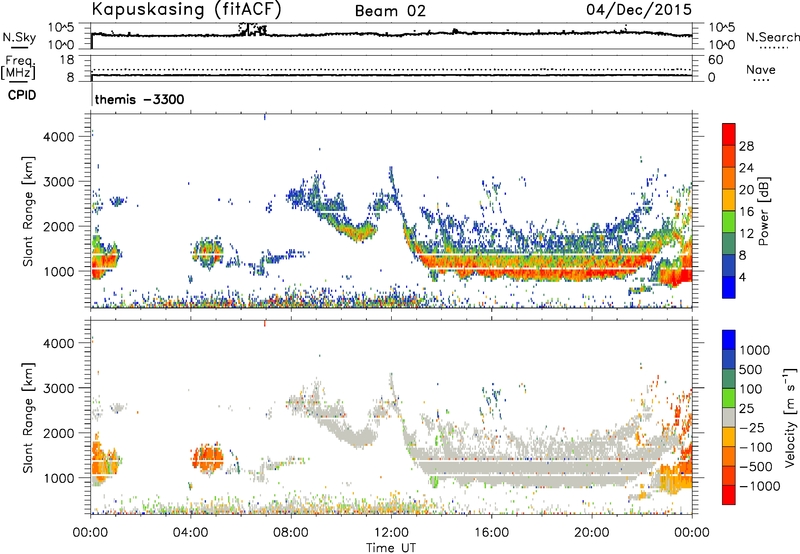The image size is (800, 554).
Task: Select the 'themis -3300' mode text
Action: (x=139, y=99)
